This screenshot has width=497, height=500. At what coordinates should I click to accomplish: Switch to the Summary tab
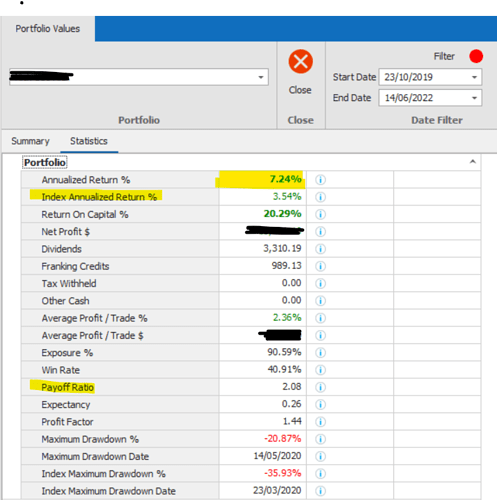(30, 141)
